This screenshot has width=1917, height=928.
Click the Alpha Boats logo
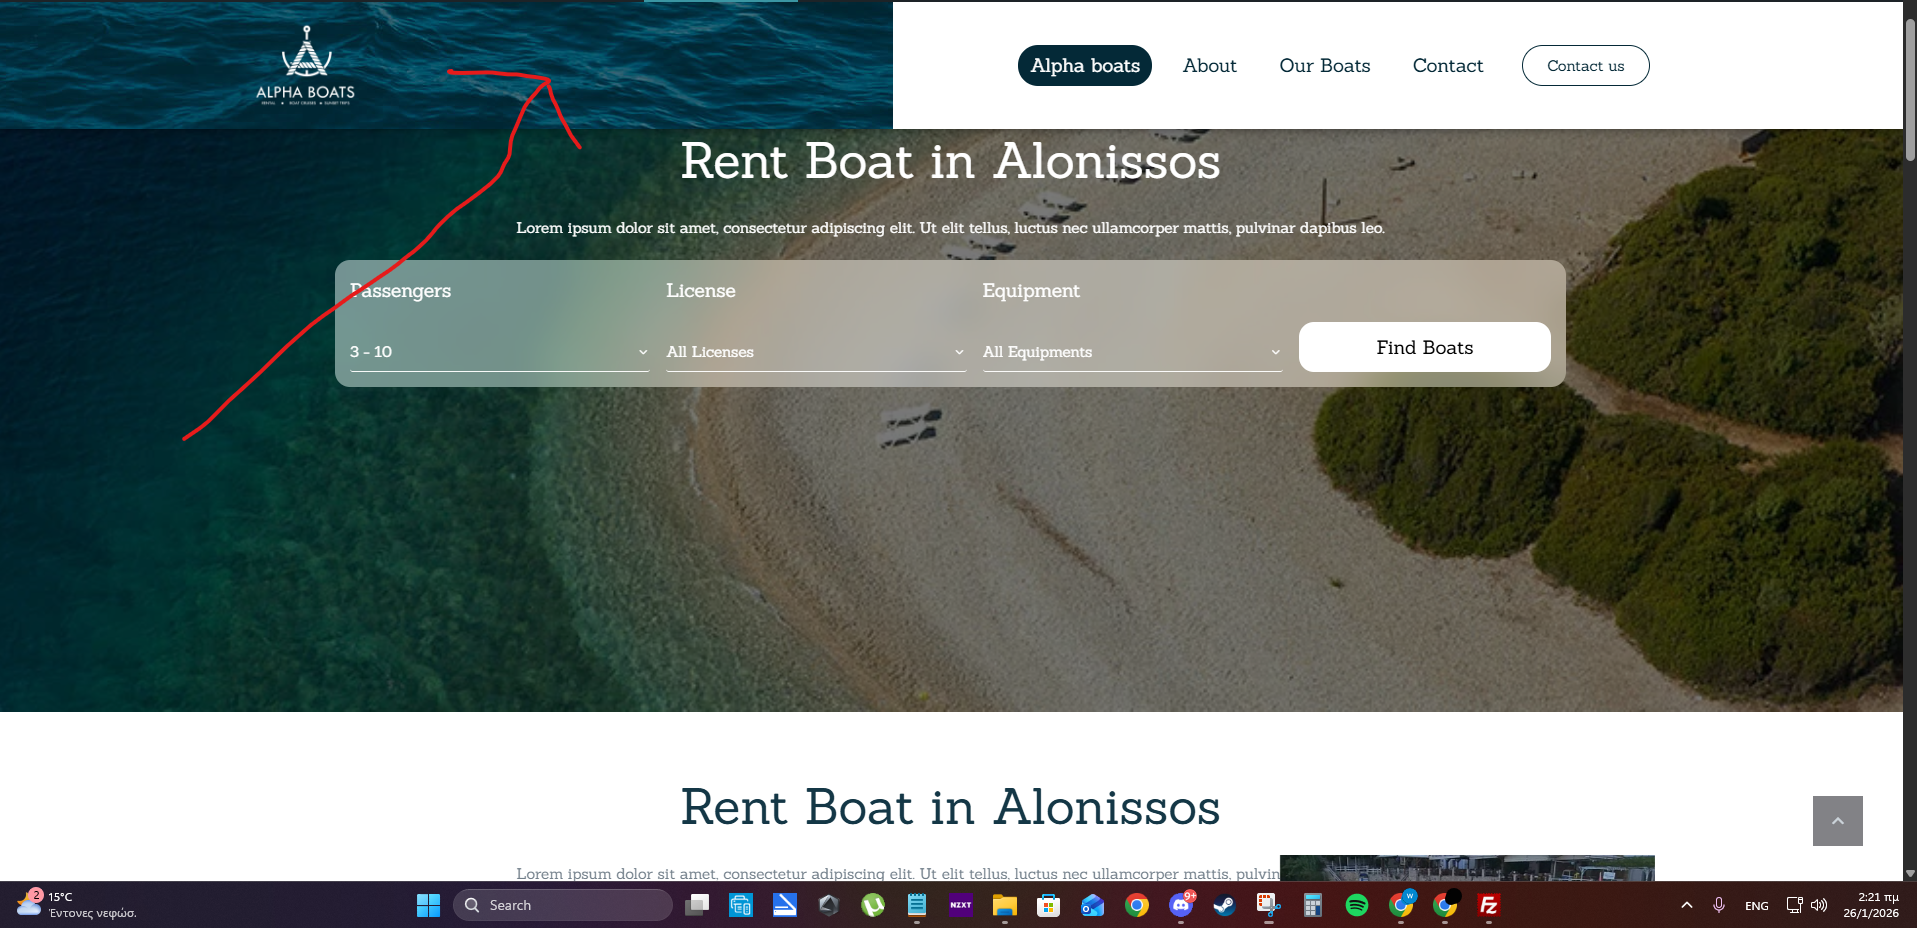point(306,65)
